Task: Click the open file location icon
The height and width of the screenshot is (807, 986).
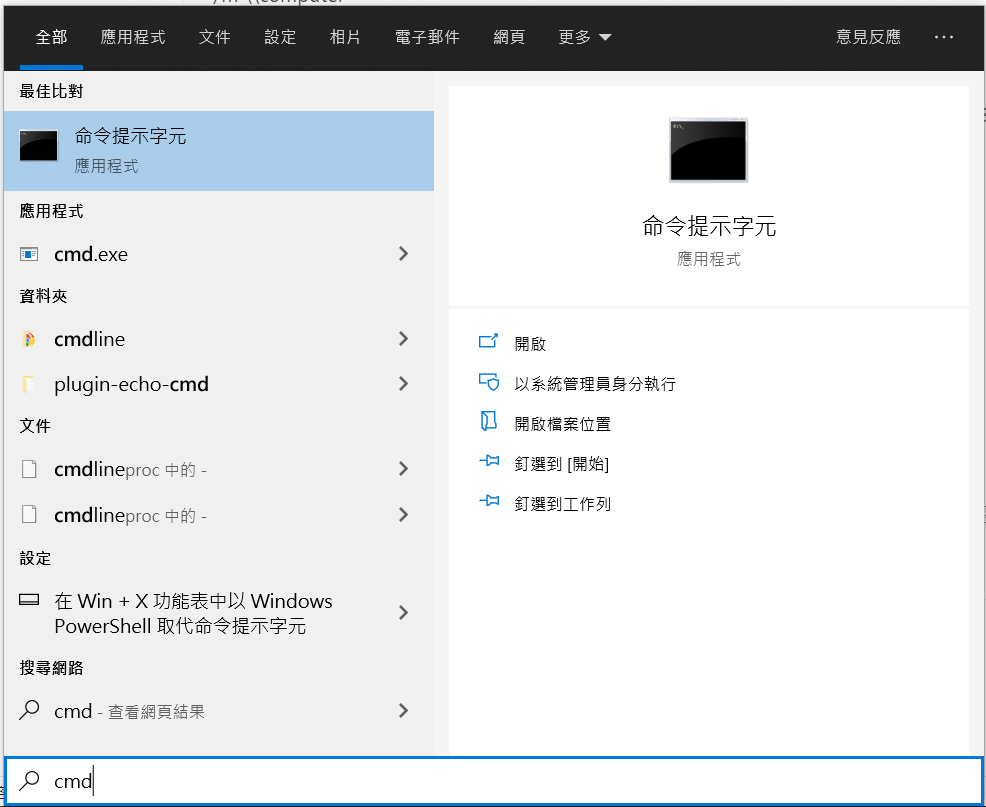Action: click(x=489, y=421)
